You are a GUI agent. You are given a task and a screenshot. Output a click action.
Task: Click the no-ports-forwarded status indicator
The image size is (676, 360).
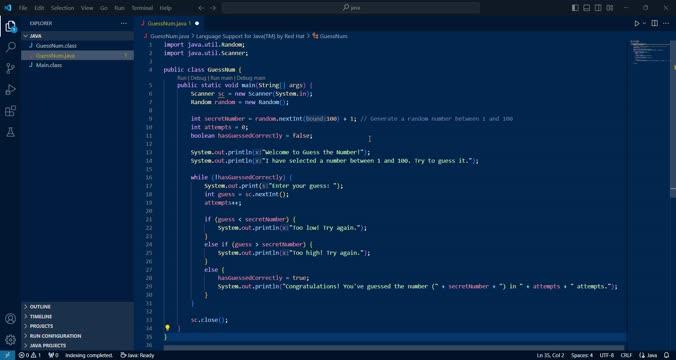point(53,355)
